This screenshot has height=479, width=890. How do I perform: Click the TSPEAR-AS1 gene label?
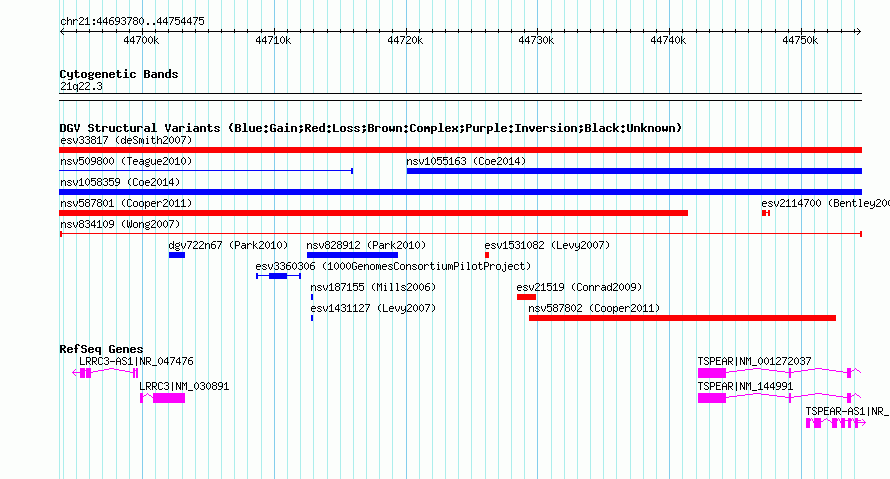tap(847, 411)
